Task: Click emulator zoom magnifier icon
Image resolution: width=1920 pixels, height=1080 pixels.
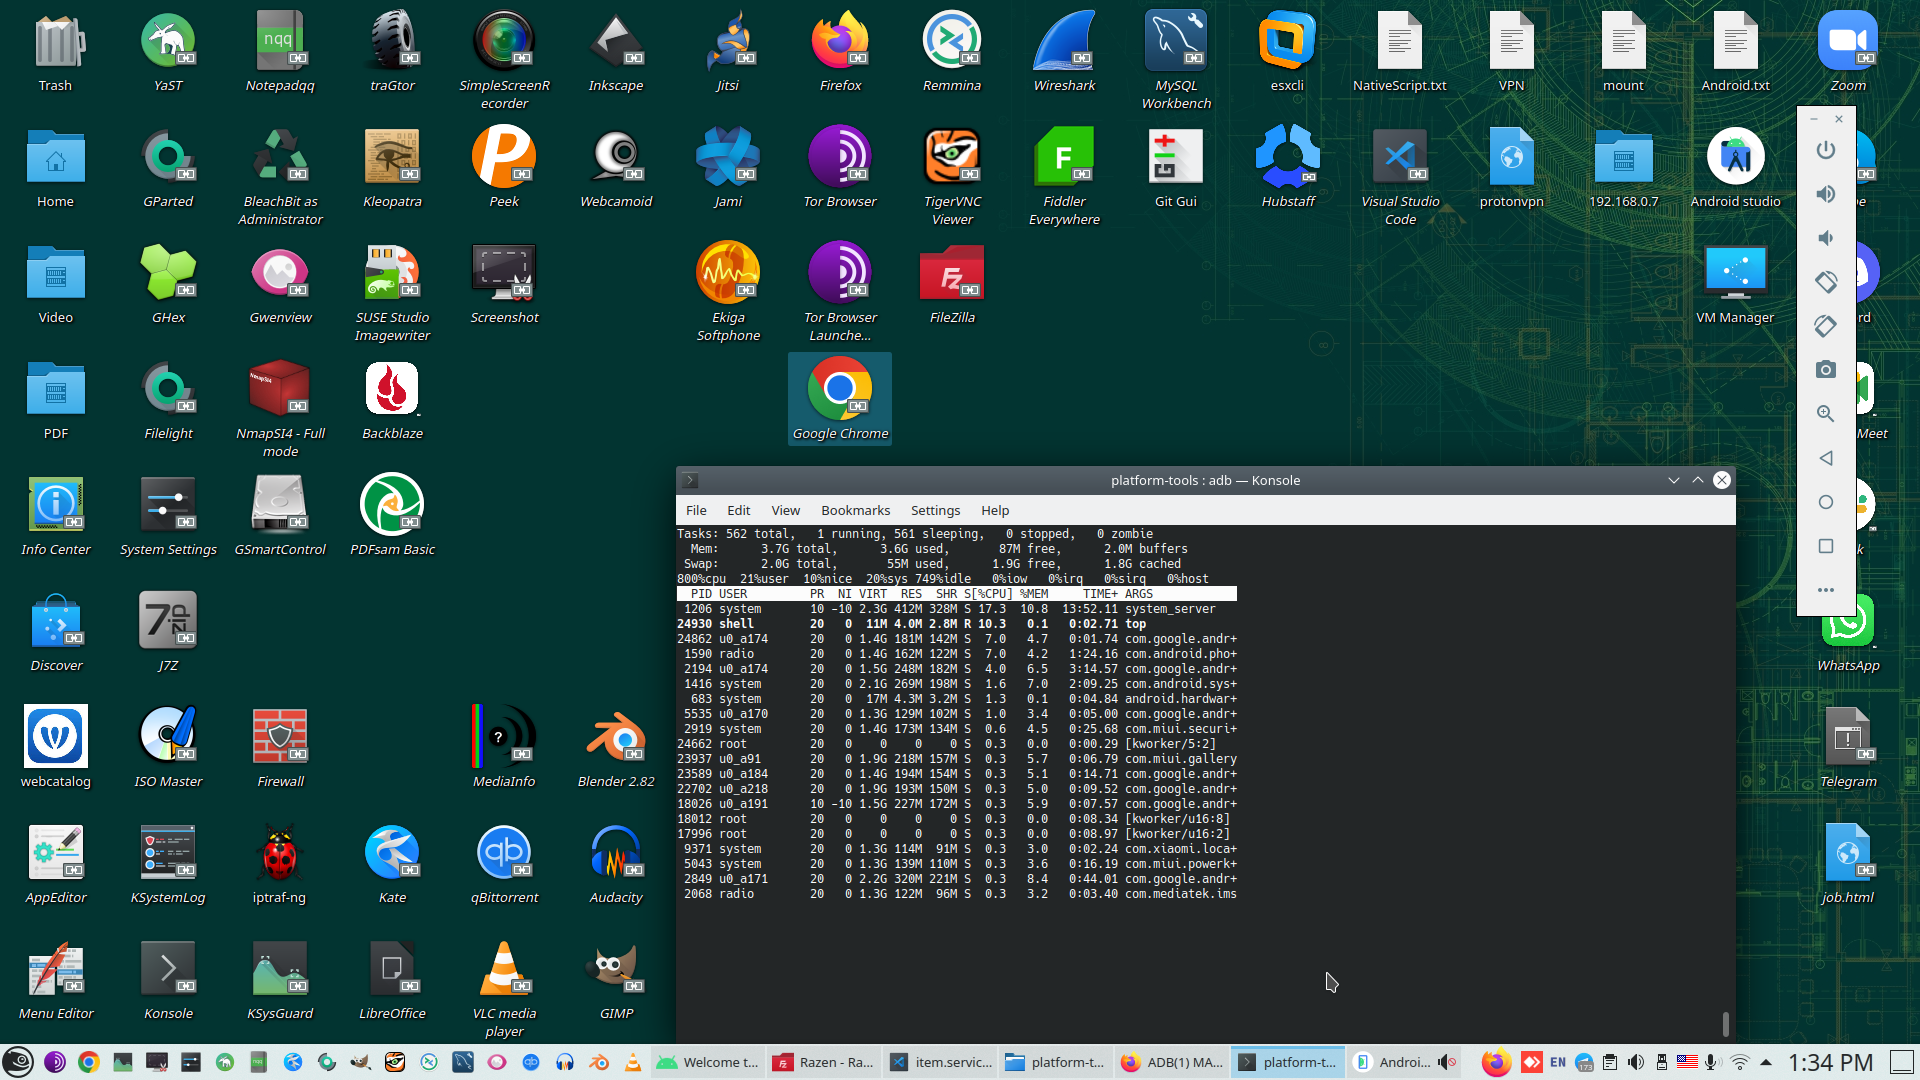Action: 1825,414
